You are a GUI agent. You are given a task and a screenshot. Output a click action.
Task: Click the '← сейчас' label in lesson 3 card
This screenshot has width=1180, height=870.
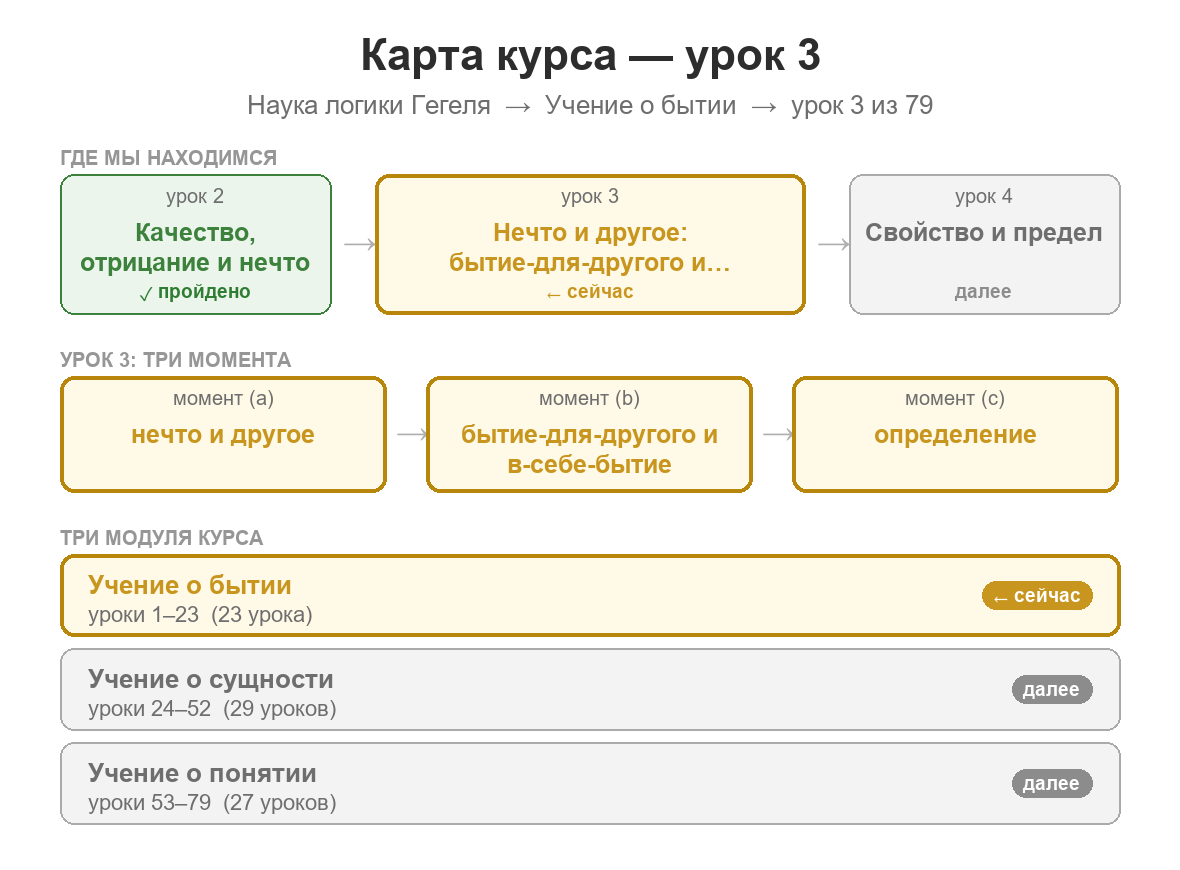(590, 292)
